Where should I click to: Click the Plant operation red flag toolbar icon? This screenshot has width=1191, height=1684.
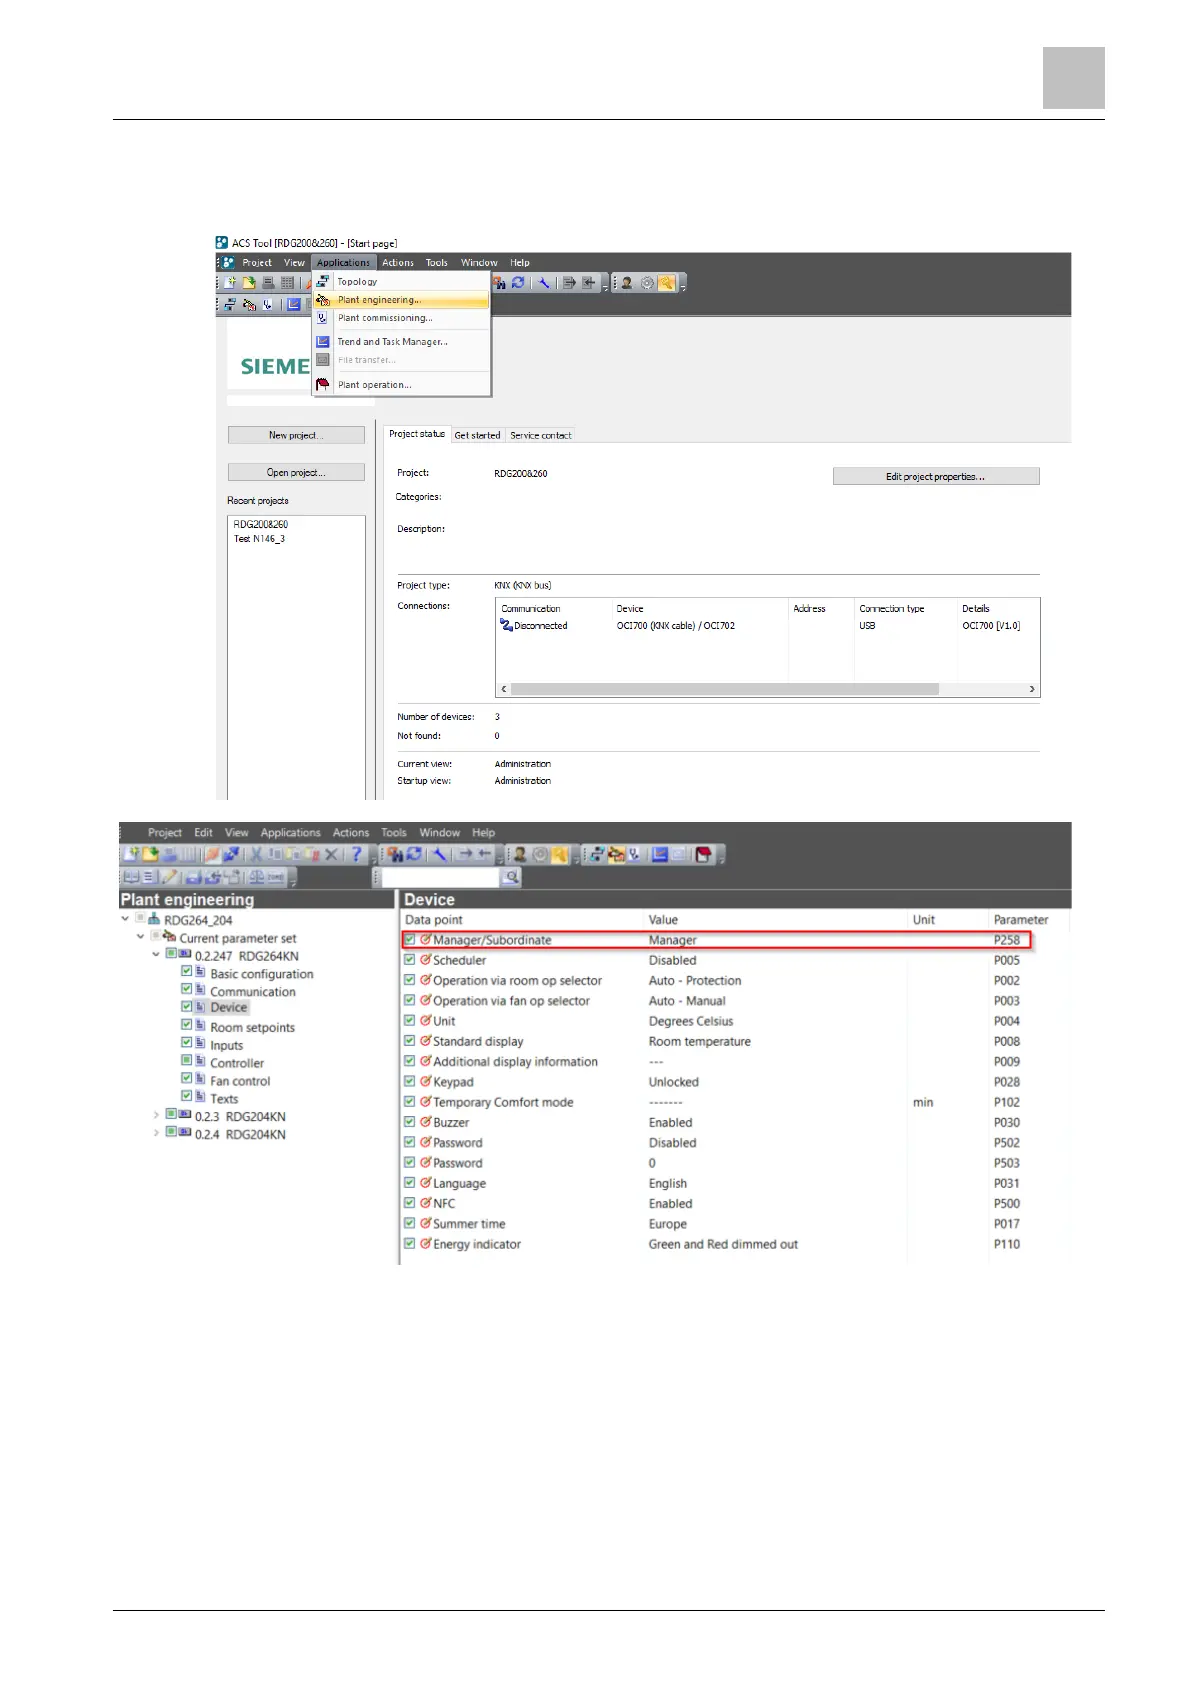coord(704,854)
